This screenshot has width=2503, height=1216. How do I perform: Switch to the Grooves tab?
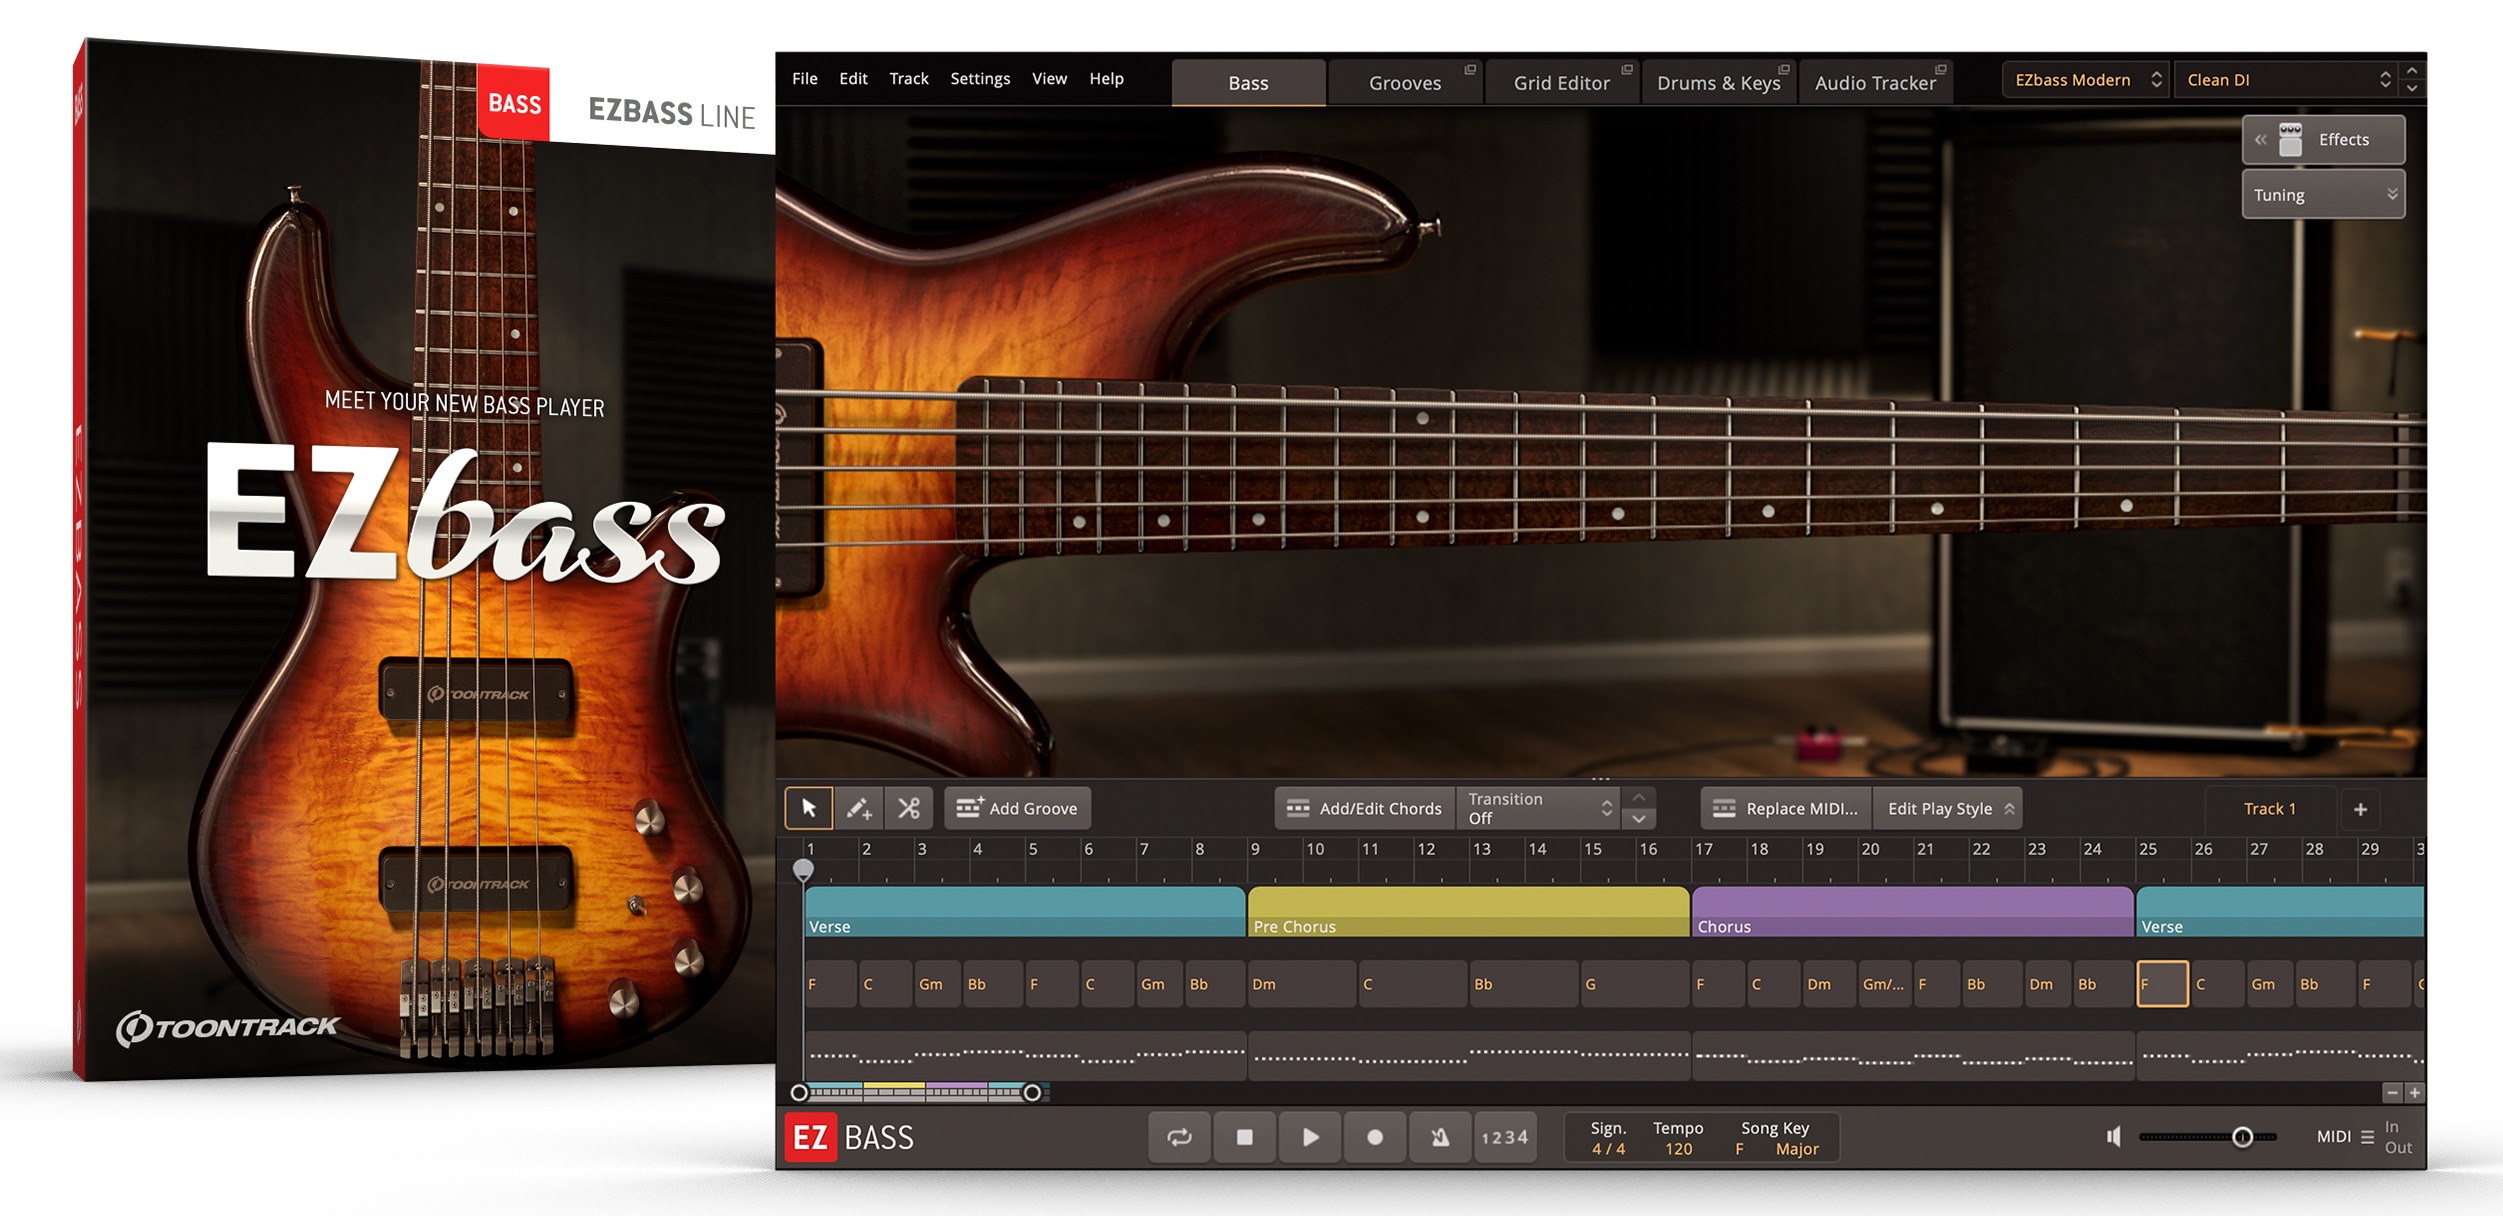1405,83
